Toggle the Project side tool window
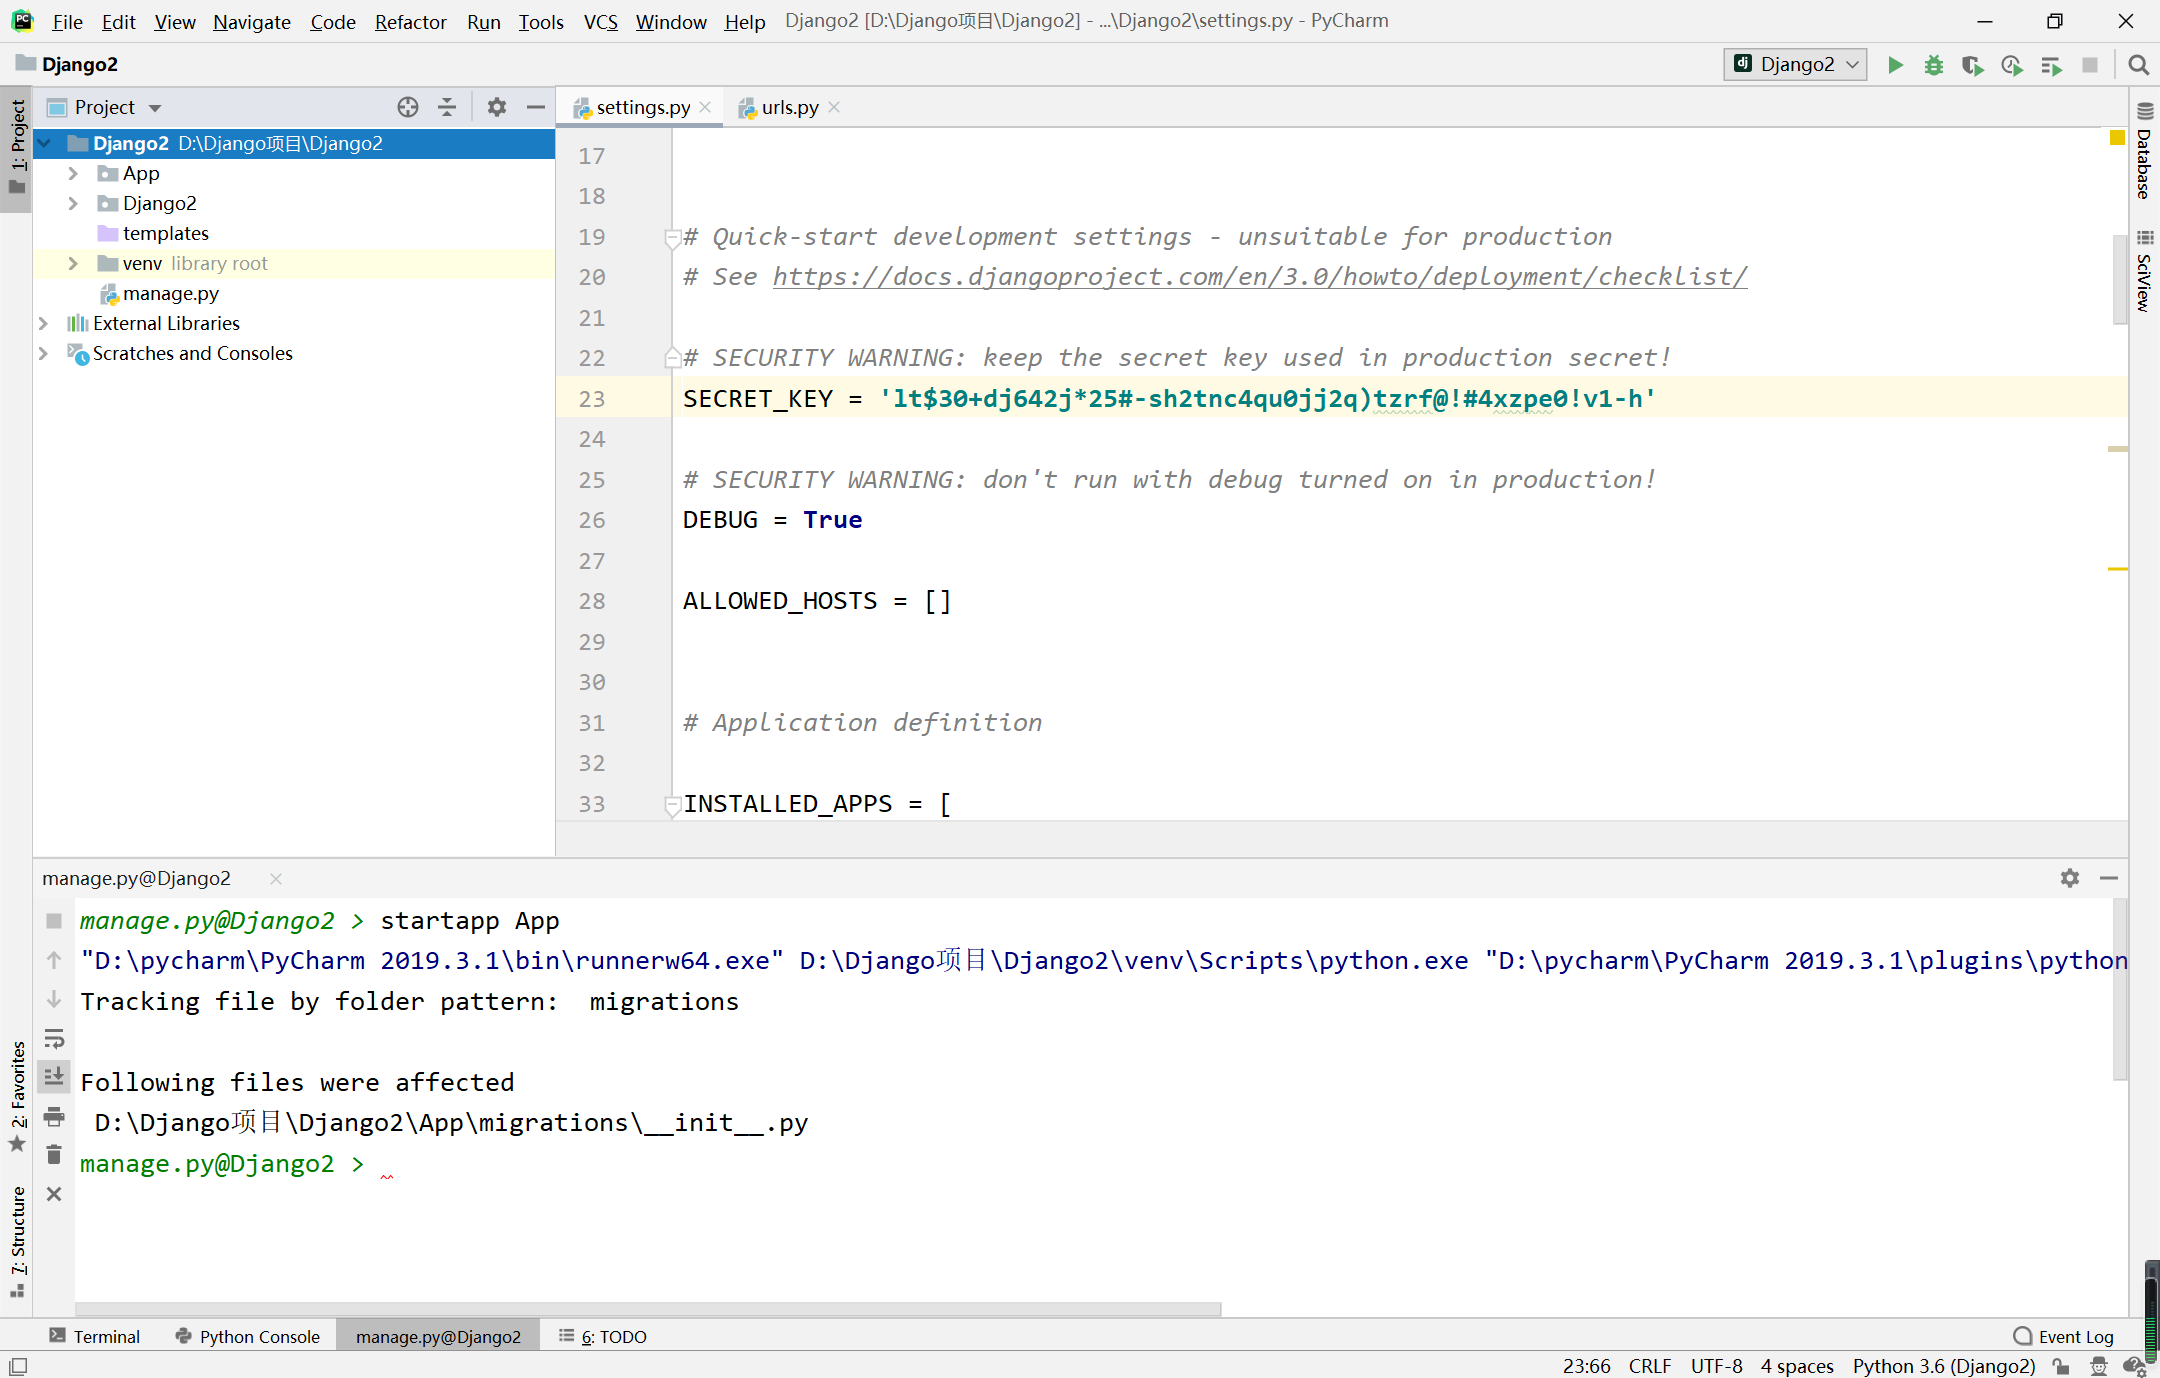 tap(17, 149)
